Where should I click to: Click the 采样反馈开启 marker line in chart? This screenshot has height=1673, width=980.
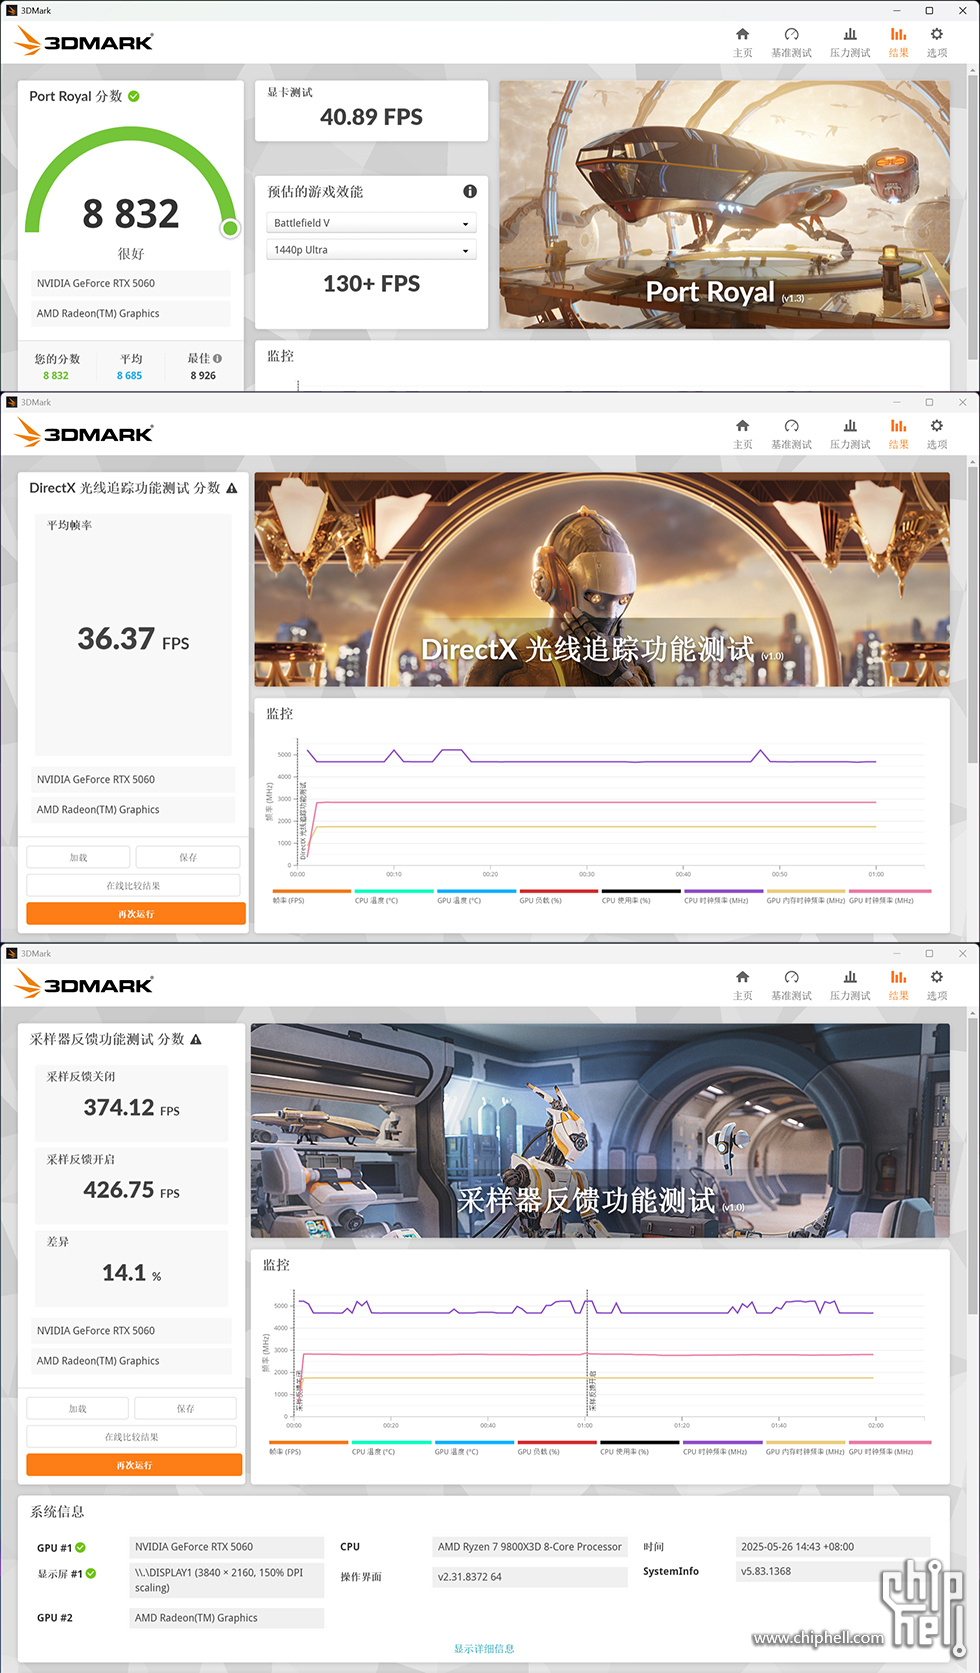coord(587,1353)
